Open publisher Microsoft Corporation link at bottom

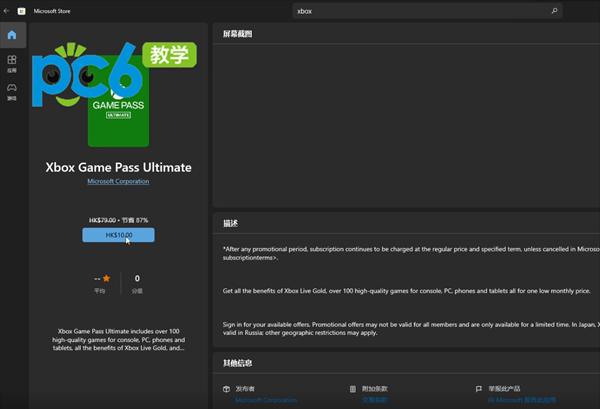click(x=266, y=400)
